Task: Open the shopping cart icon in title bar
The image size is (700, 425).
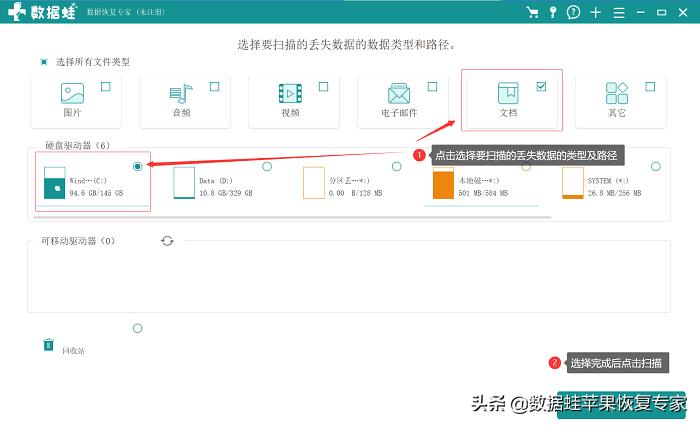Action: click(532, 12)
